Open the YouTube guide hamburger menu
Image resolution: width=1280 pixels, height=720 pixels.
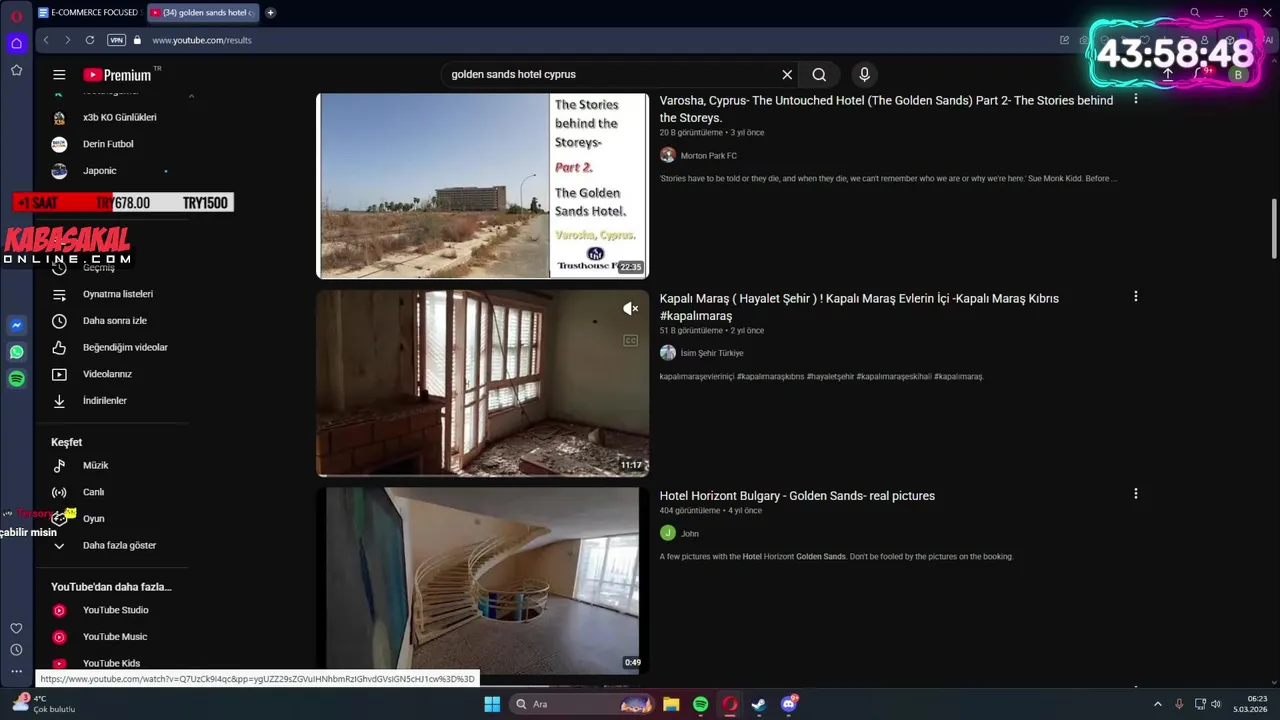tap(59, 75)
